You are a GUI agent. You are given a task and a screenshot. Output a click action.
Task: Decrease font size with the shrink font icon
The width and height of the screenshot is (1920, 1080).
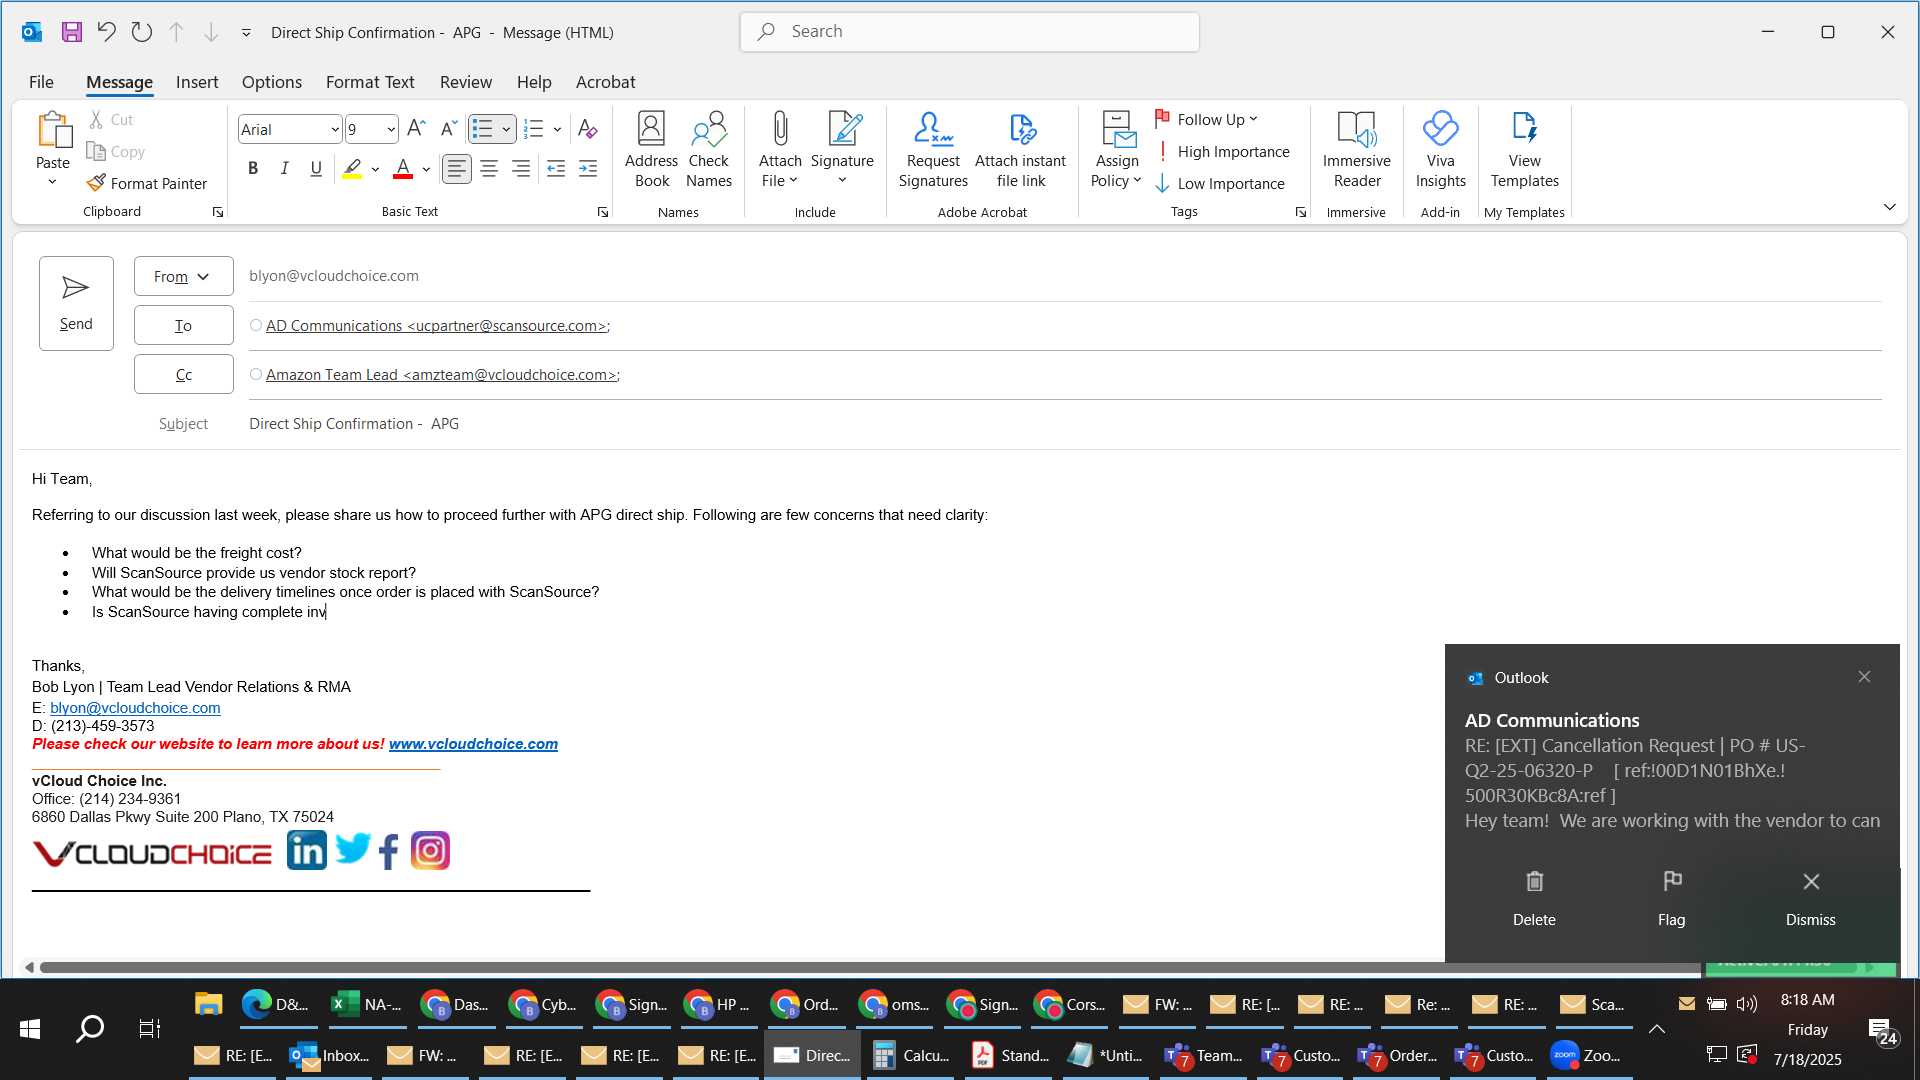449,129
